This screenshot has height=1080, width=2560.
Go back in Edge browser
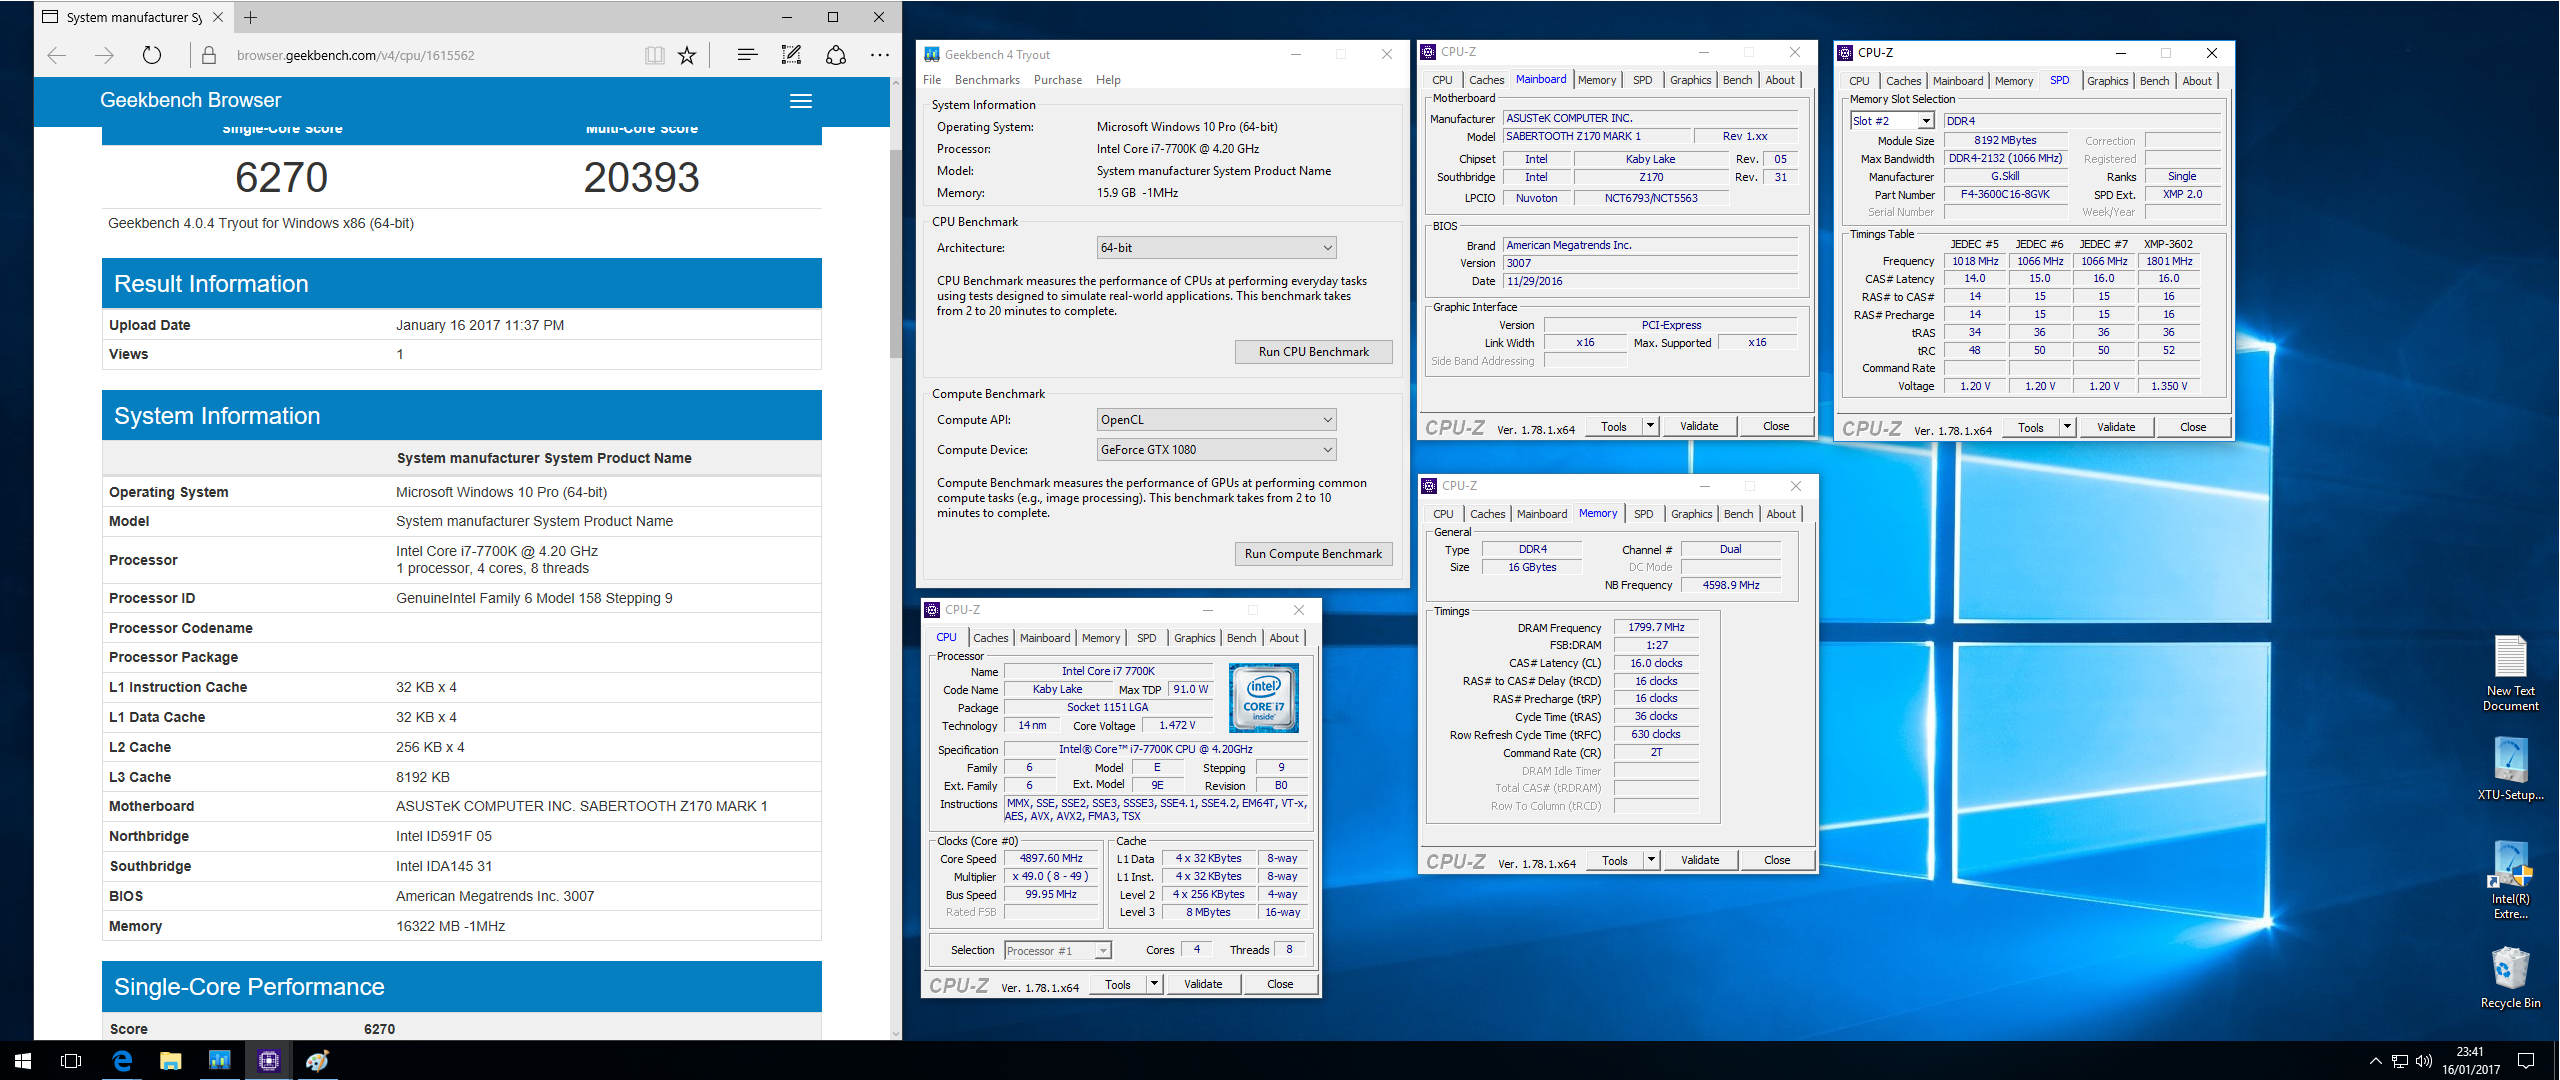[57, 55]
